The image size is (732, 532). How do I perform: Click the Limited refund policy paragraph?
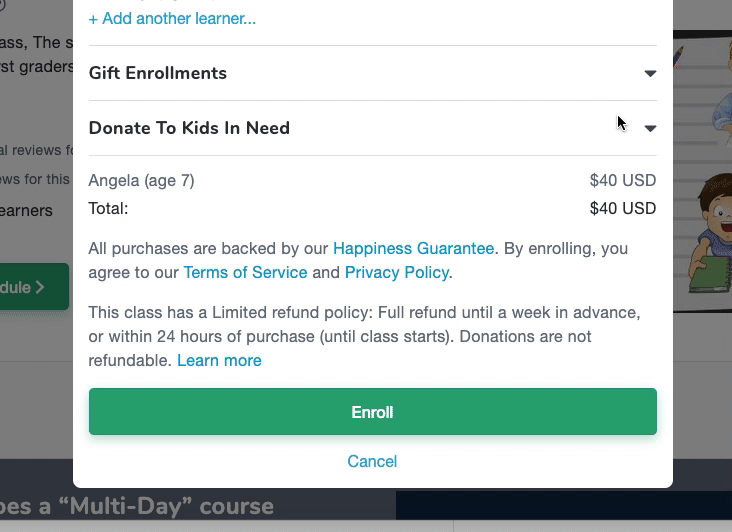364,336
